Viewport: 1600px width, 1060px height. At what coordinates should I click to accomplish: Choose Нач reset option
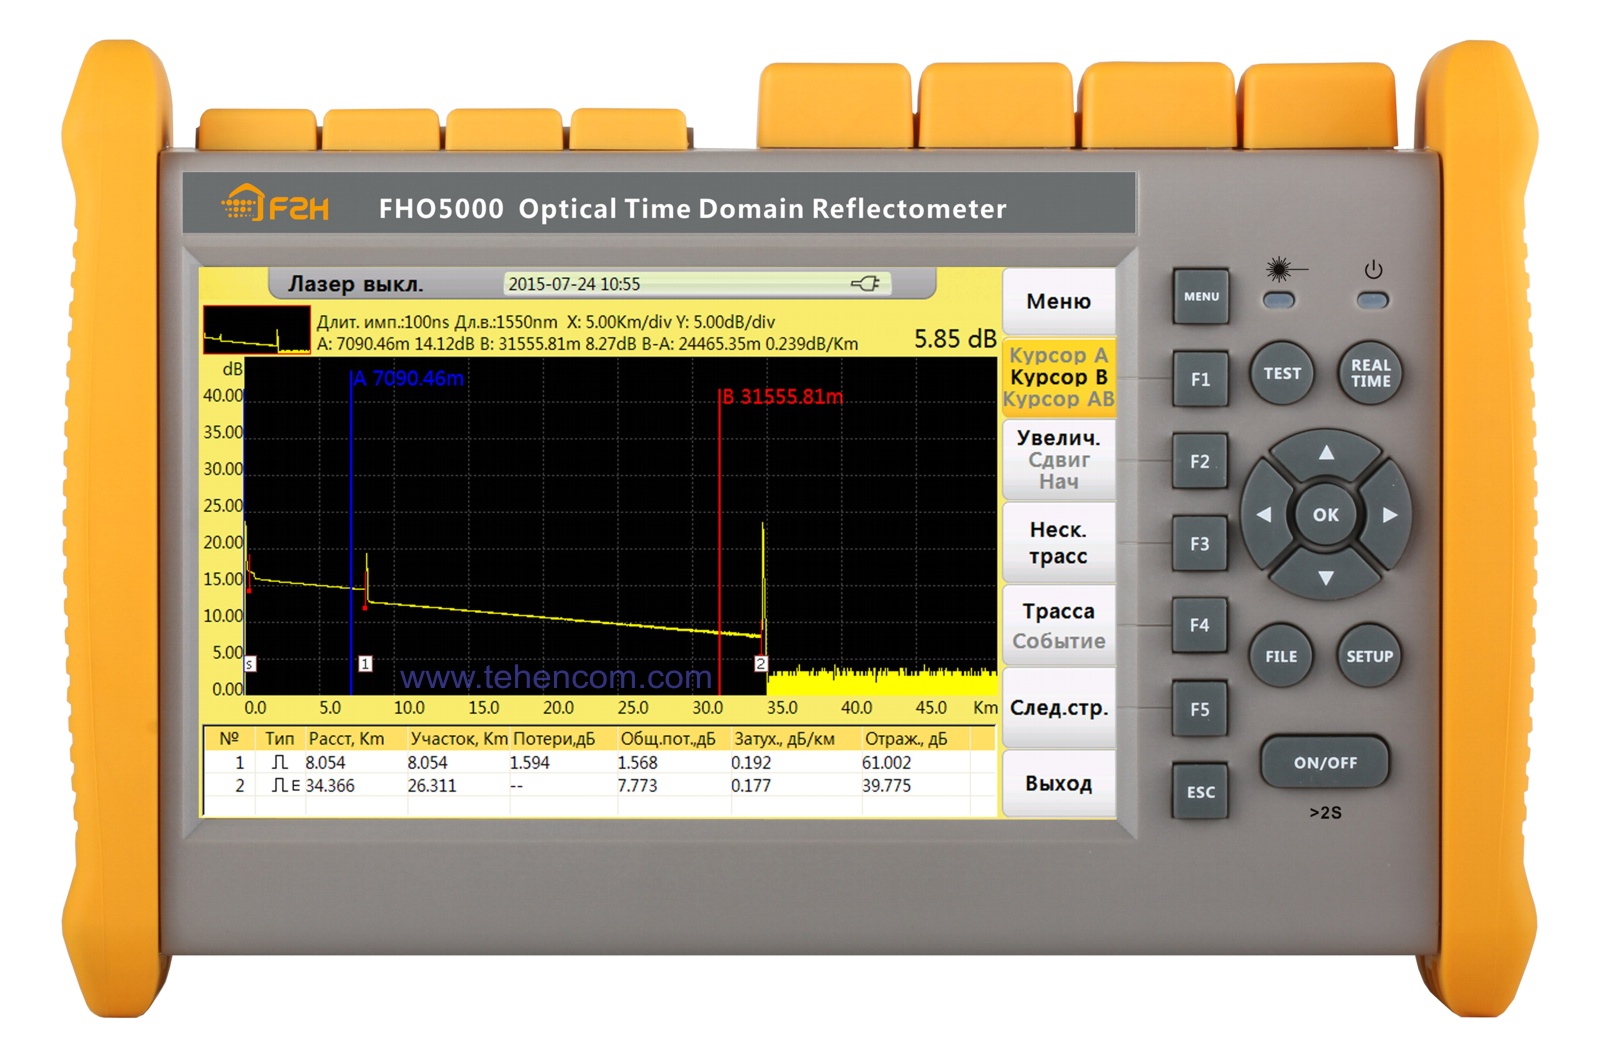[x=1058, y=482]
